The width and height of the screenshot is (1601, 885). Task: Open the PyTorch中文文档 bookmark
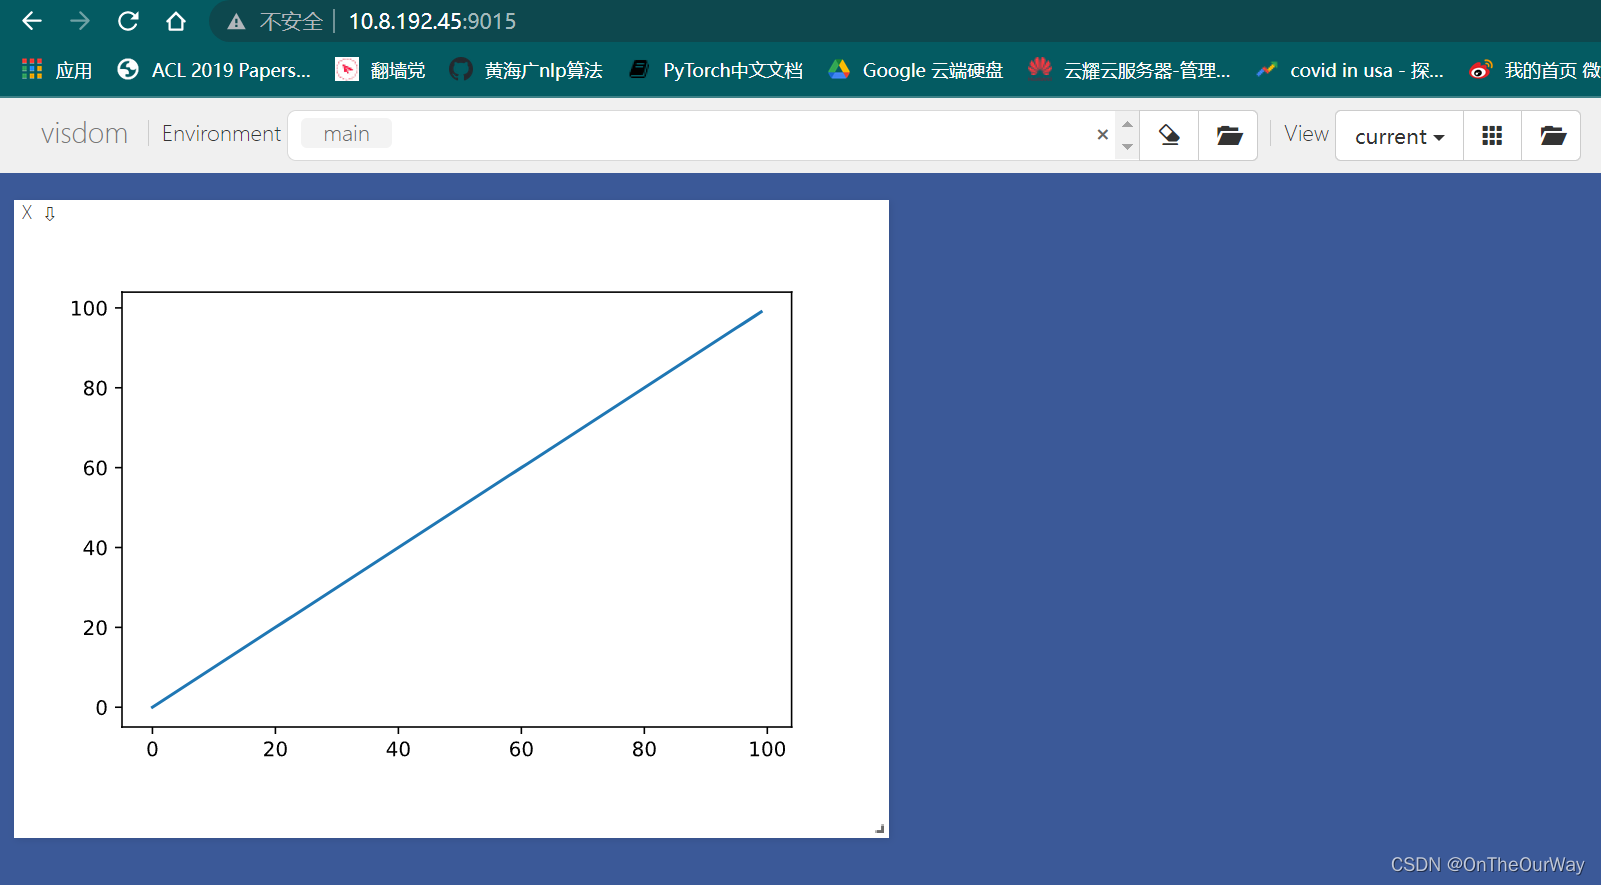[x=716, y=70]
